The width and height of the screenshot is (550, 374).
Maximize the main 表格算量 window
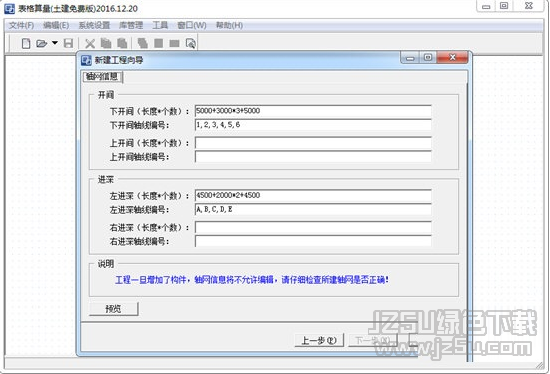point(504,6)
